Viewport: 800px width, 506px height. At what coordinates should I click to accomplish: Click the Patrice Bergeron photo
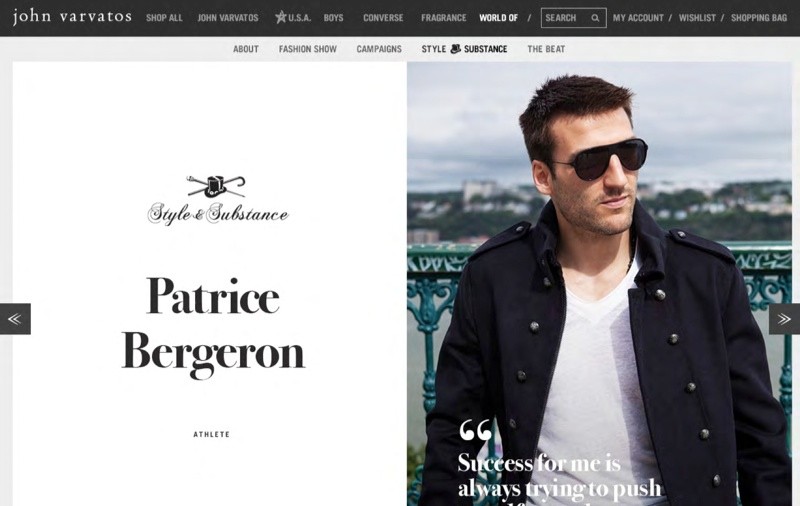pos(599,284)
